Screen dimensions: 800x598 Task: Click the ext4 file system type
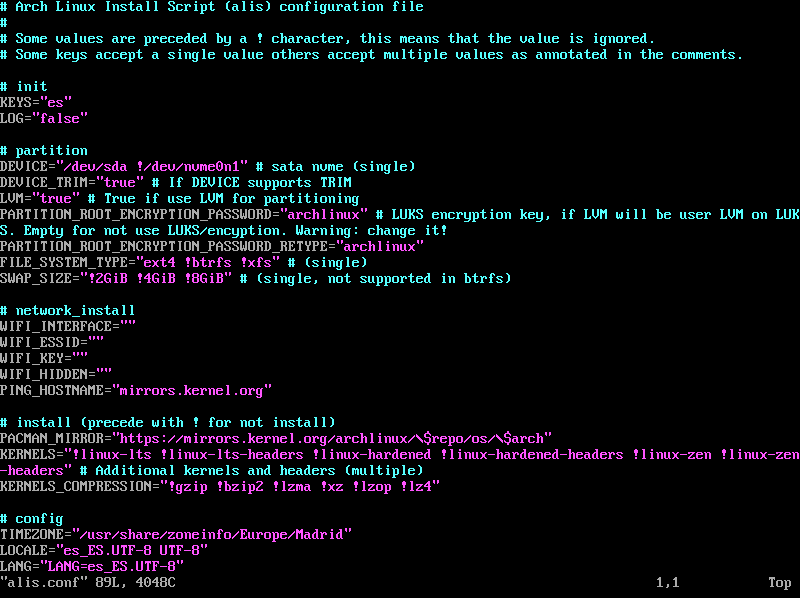pos(159,262)
